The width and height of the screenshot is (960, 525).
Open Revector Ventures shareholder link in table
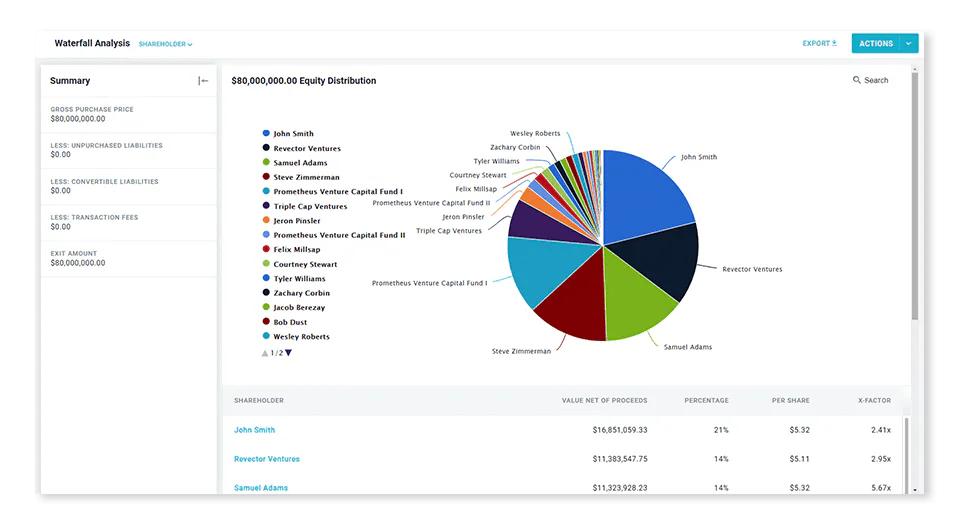(x=266, y=459)
